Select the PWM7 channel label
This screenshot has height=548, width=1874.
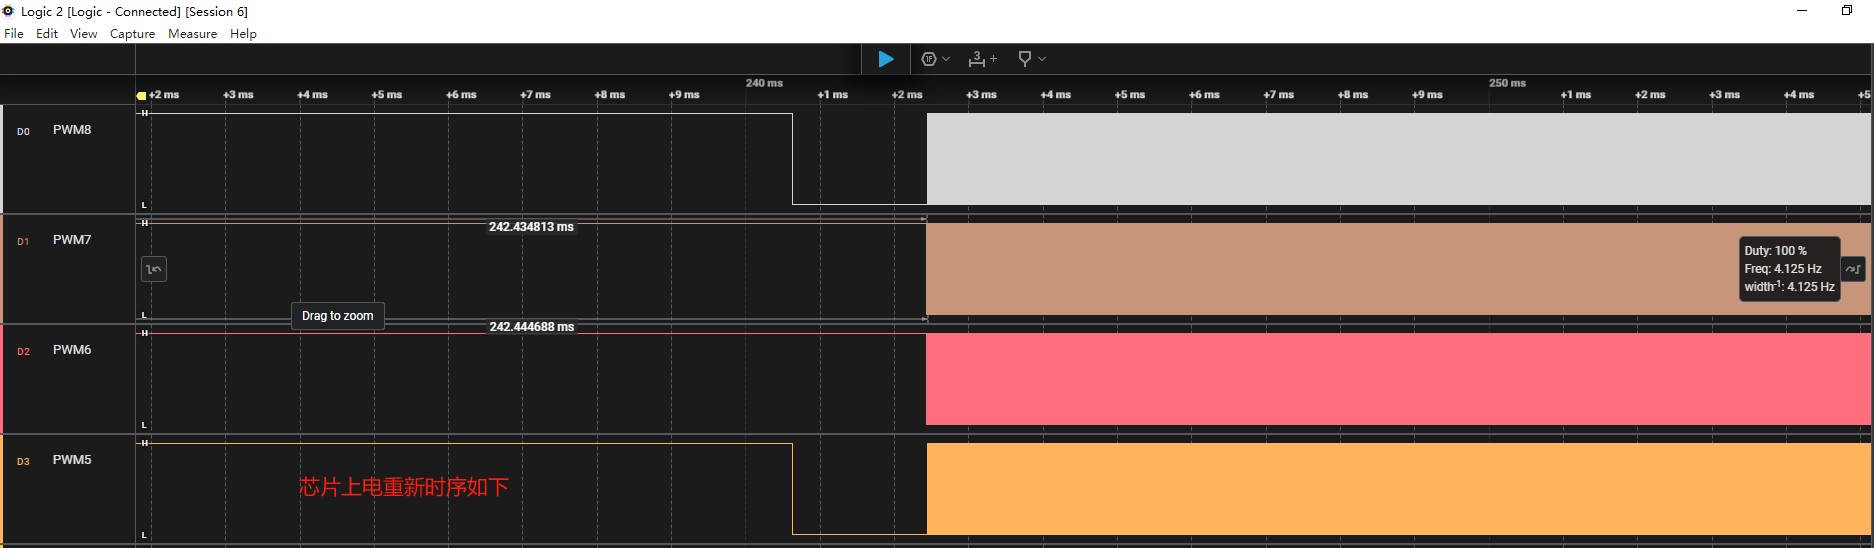[x=72, y=240]
